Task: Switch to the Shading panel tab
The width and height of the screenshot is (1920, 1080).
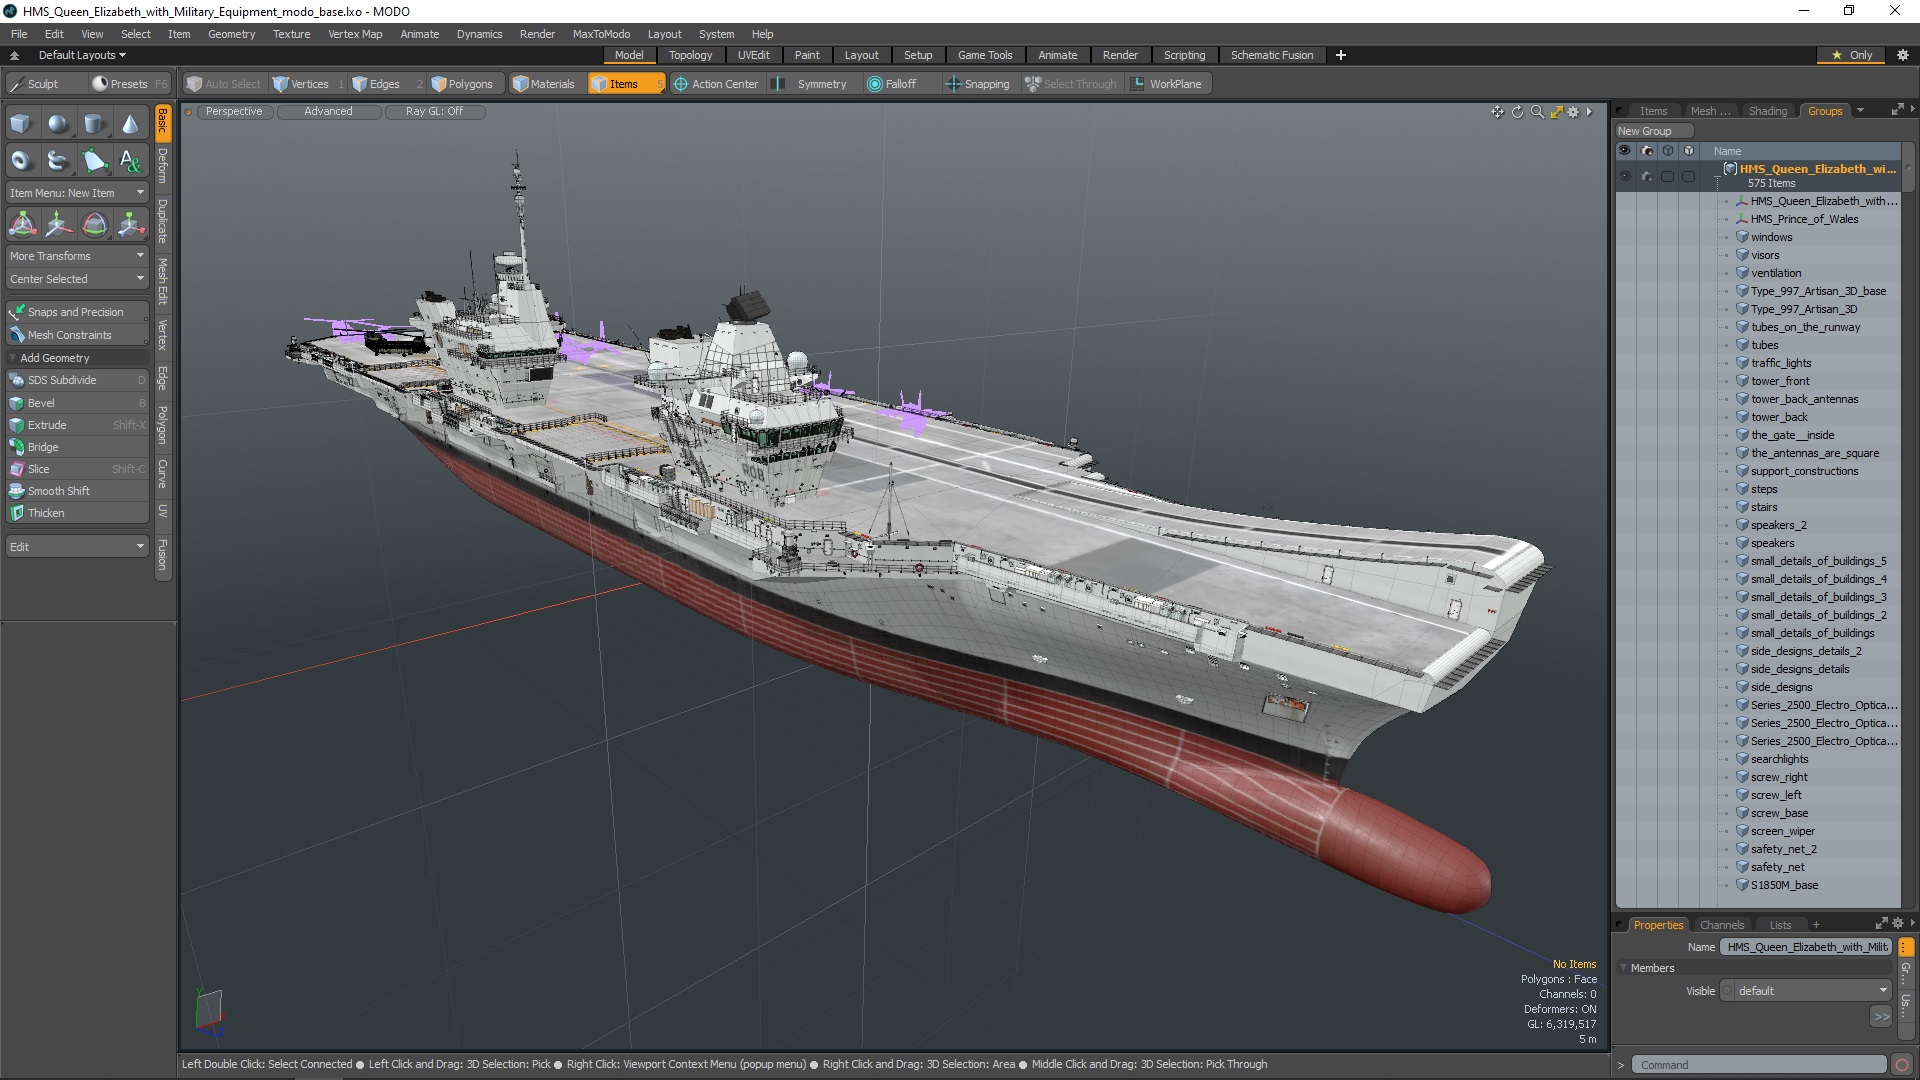Action: (x=1767, y=111)
